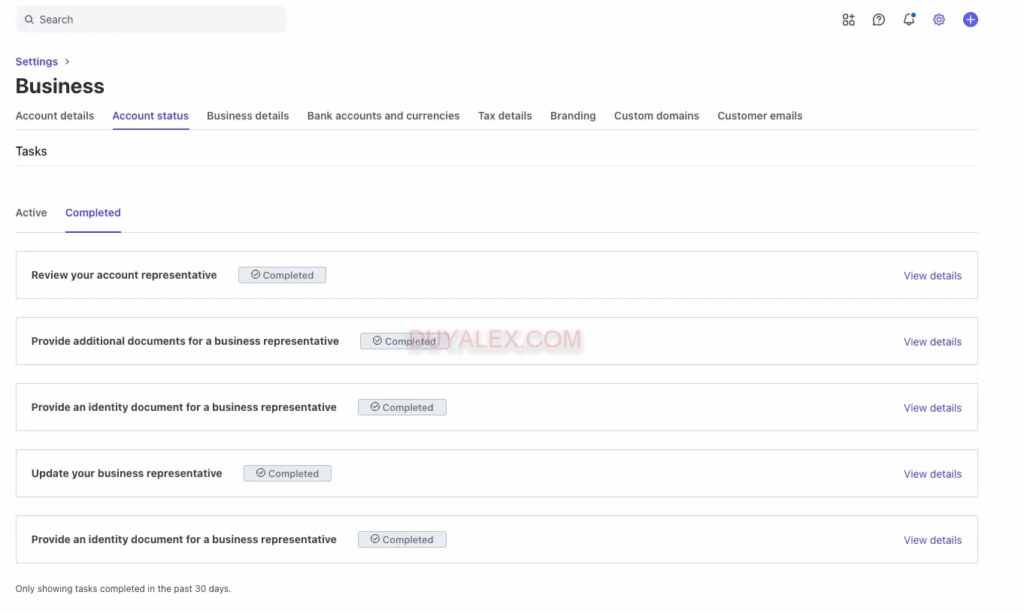Open the Branding tab
This screenshot has height=613, width=1024.
573,116
